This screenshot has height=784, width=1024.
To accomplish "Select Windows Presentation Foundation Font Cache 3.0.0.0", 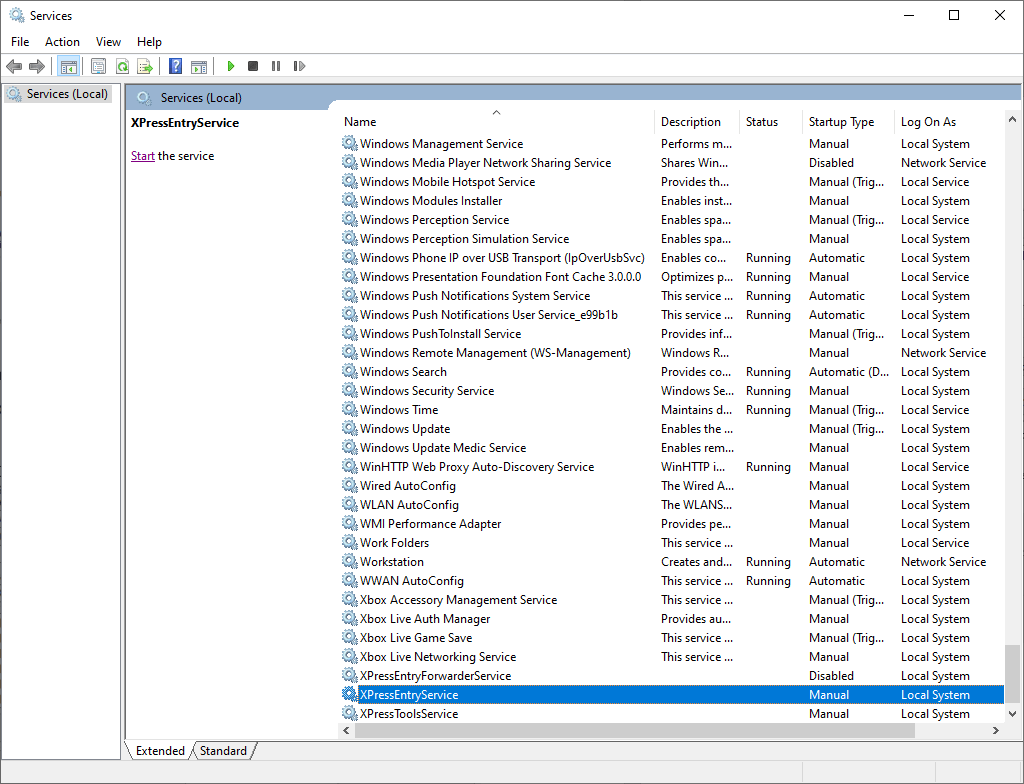I will 671,276.
